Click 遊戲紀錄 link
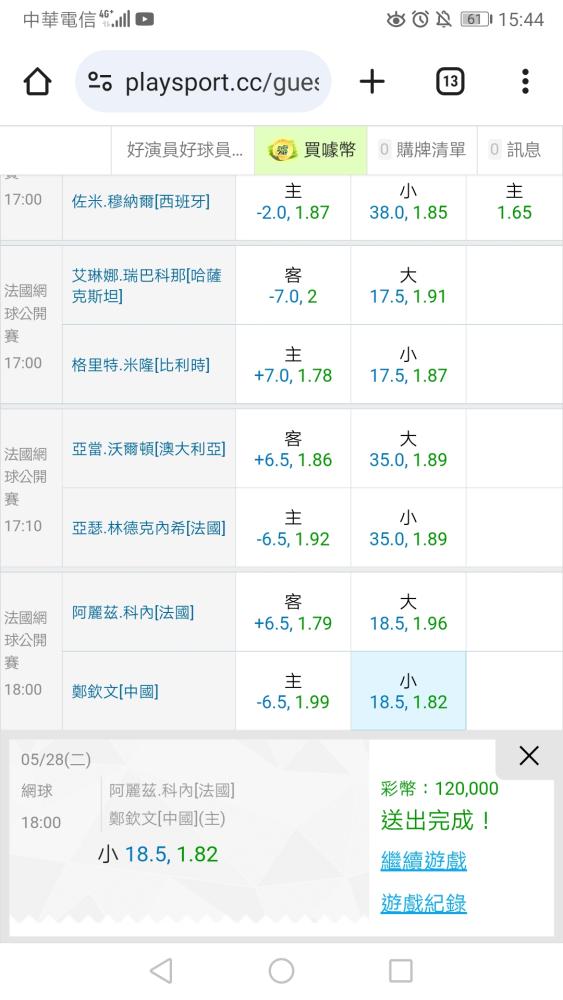Viewport: 563px width, 1000px height. click(423, 903)
